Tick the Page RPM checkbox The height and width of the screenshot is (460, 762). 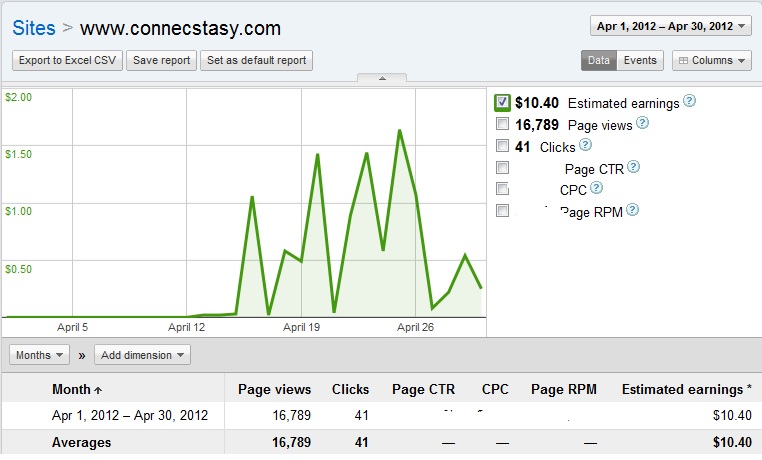502,211
